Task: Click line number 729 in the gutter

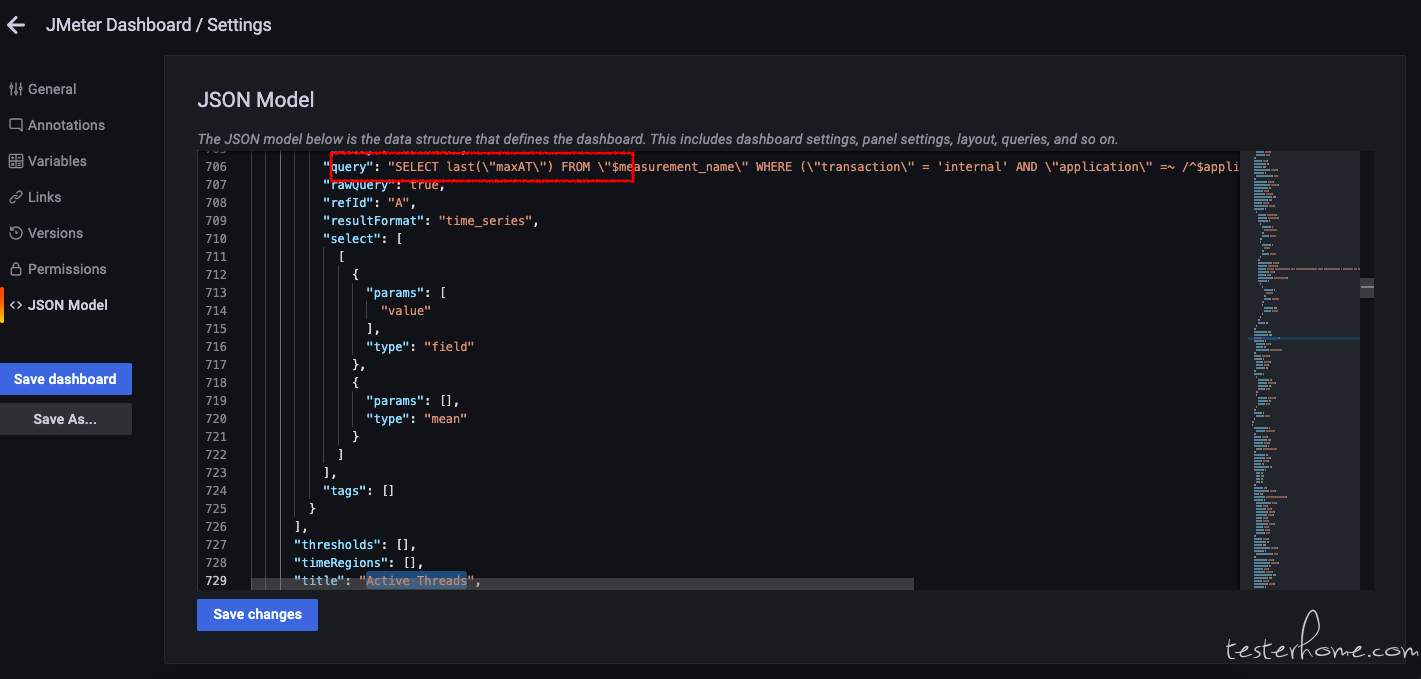Action: [x=215, y=580]
